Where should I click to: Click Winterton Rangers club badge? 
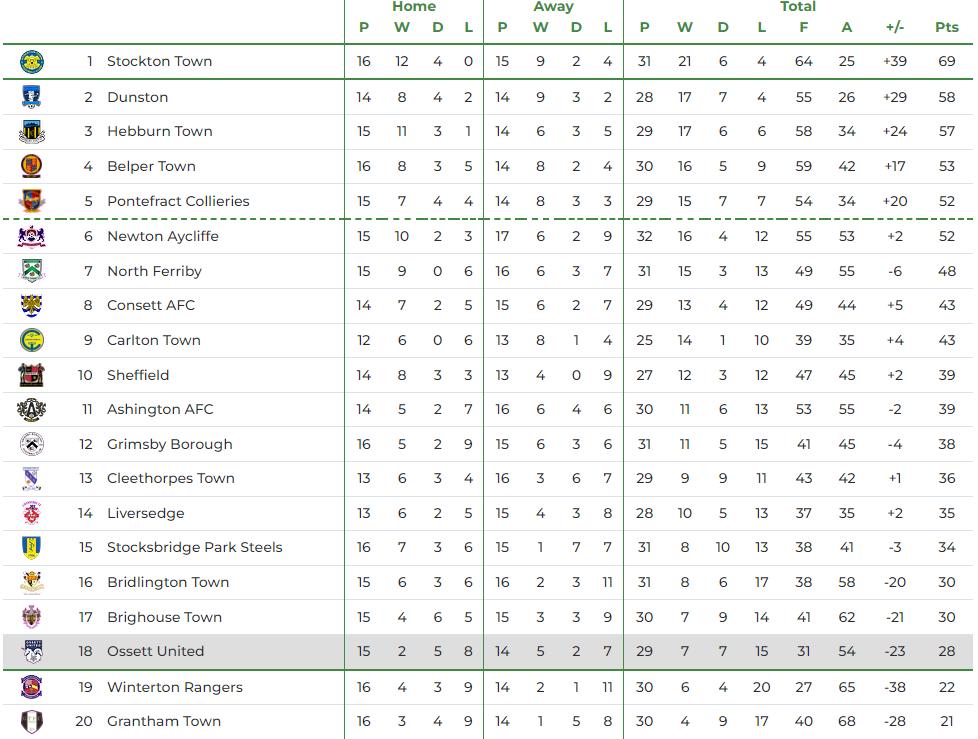coord(32,687)
